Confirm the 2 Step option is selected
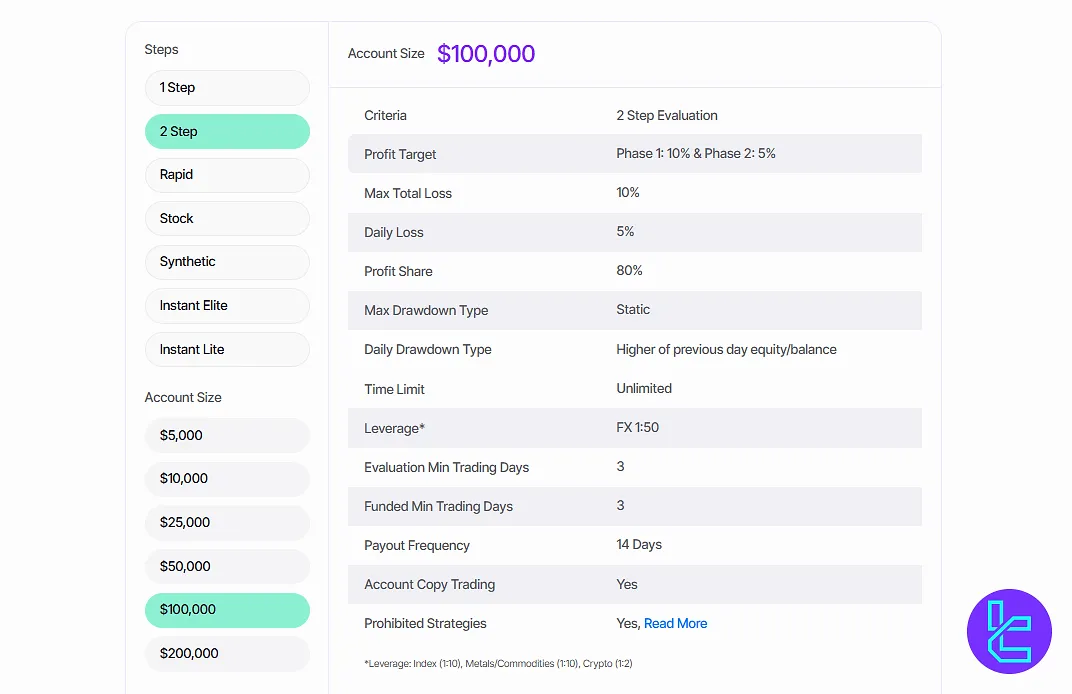 pos(227,131)
